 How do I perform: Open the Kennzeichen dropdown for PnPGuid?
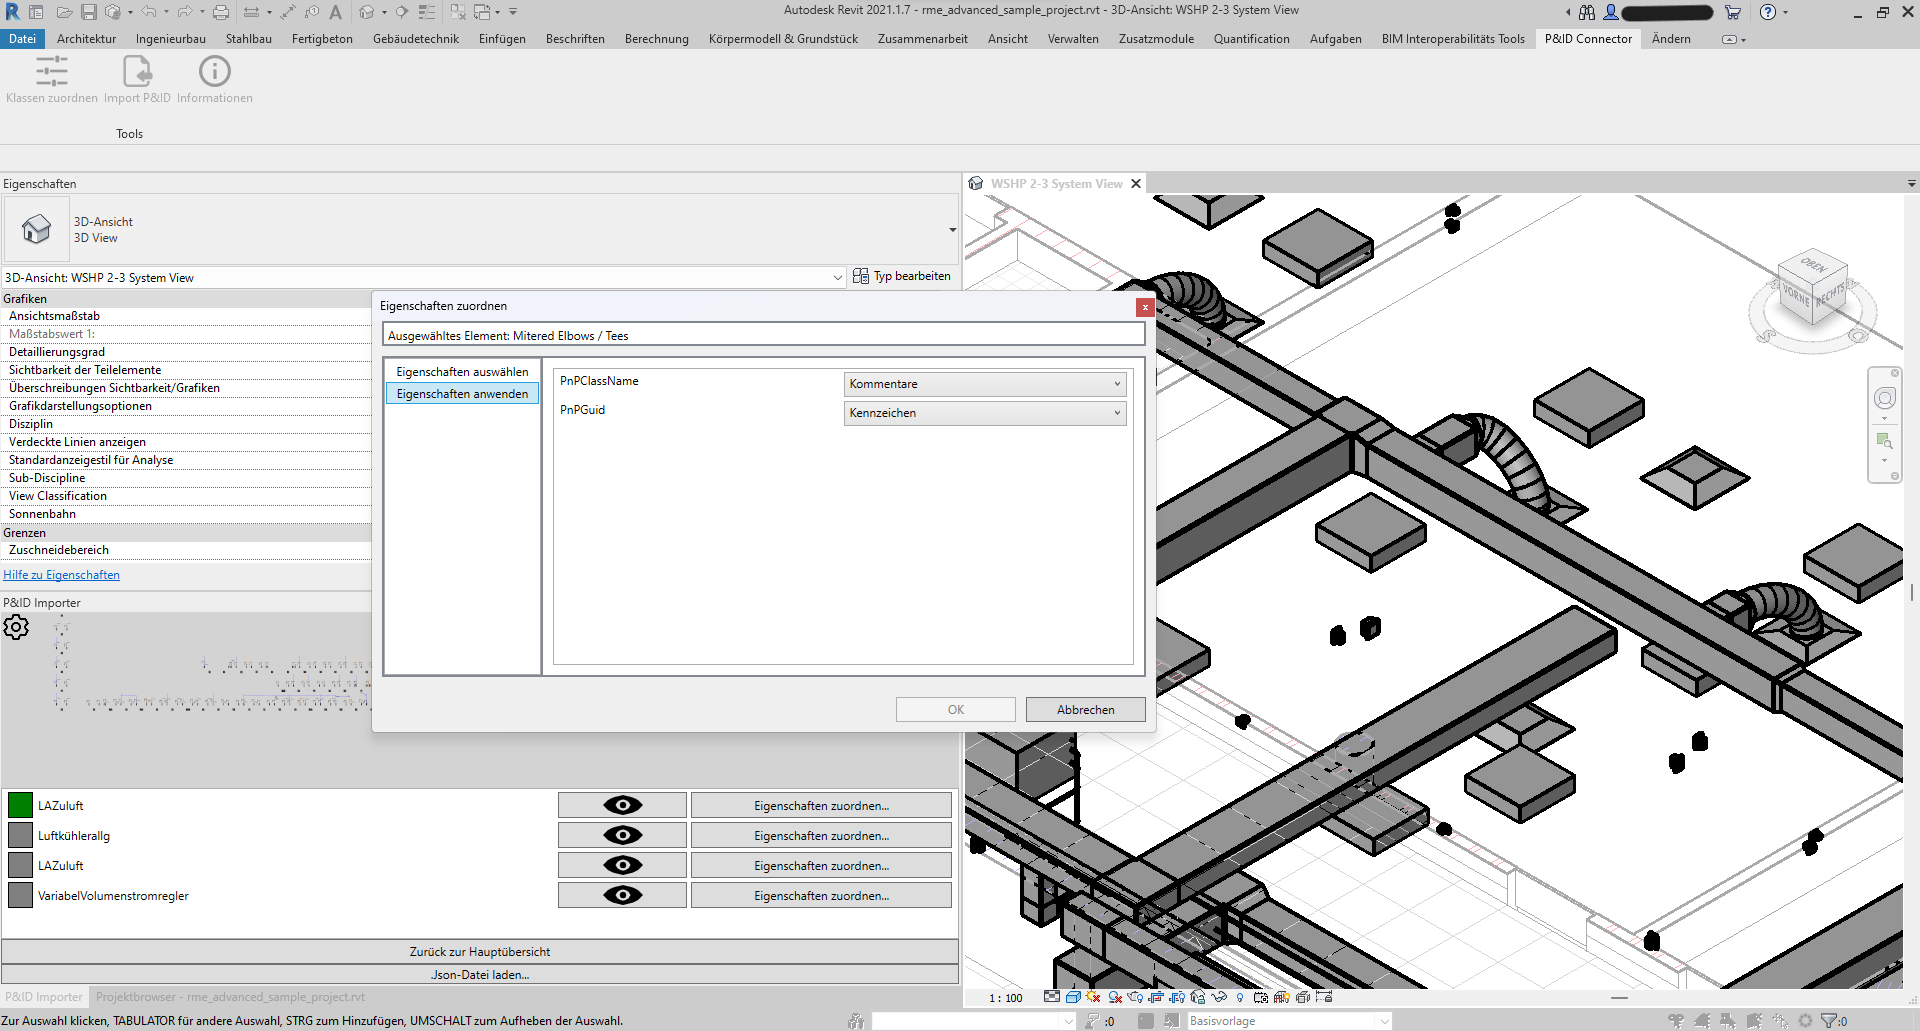pos(1117,413)
